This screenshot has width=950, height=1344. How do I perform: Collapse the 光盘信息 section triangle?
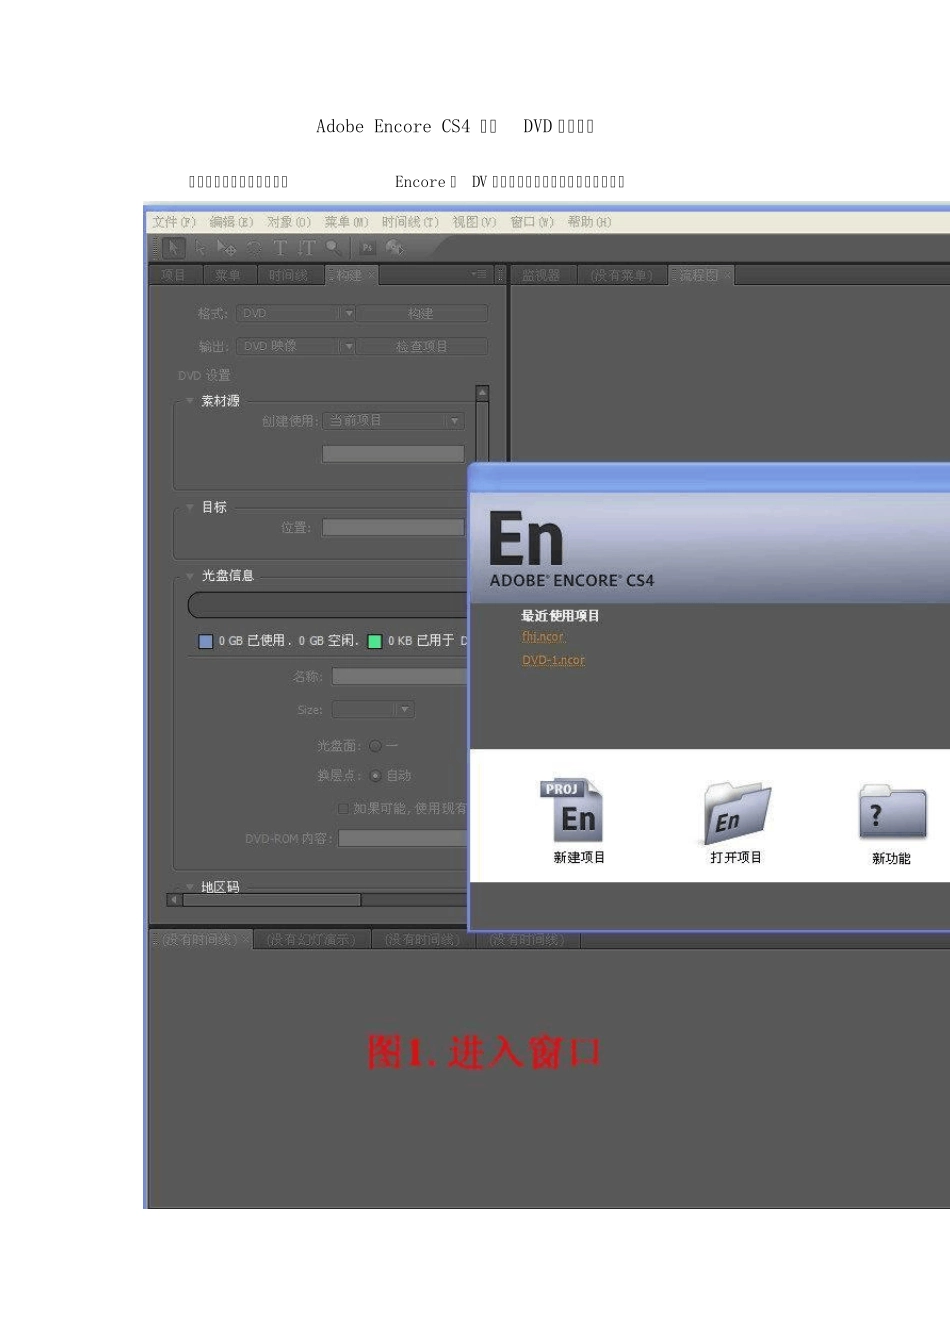(190, 576)
